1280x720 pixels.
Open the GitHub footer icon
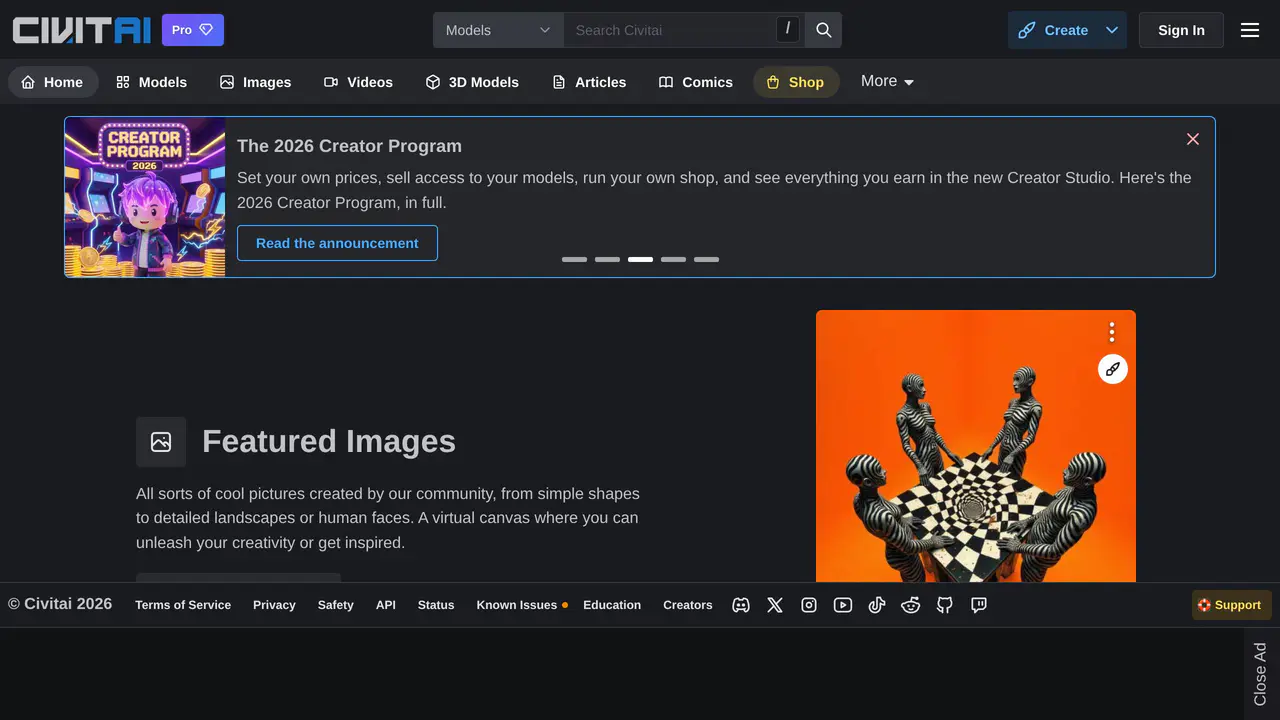coord(945,605)
